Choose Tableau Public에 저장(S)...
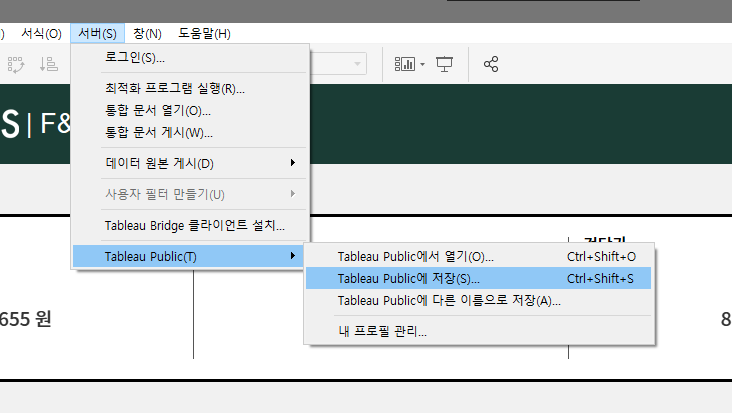This screenshot has height=413, width=732. [x=479, y=278]
